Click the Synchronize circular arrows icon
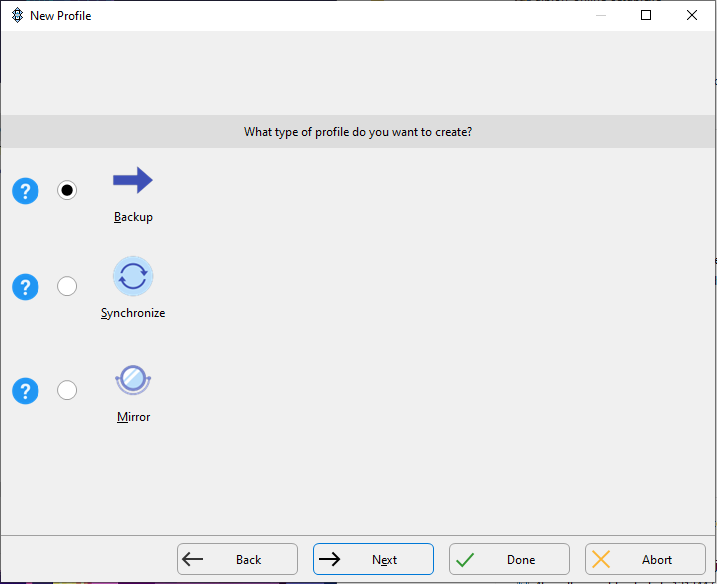The height and width of the screenshot is (584, 717). pos(133,276)
